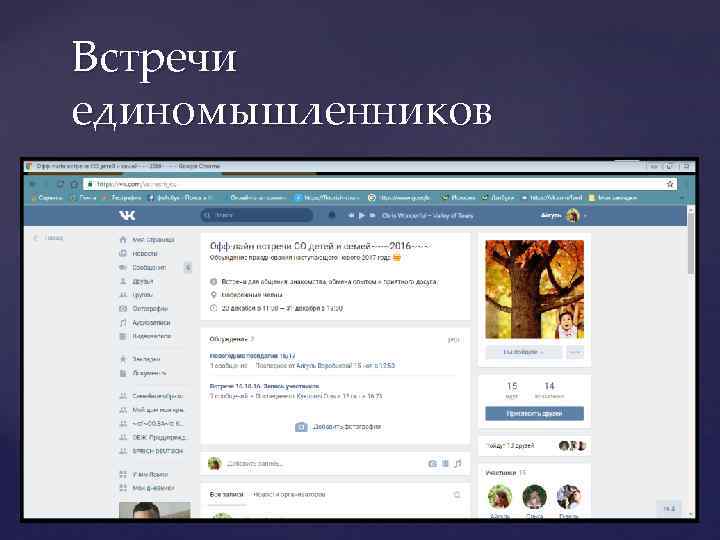Skip to previous audio track
Image resolution: width=720 pixels, height=540 pixels.
[351, 215]
